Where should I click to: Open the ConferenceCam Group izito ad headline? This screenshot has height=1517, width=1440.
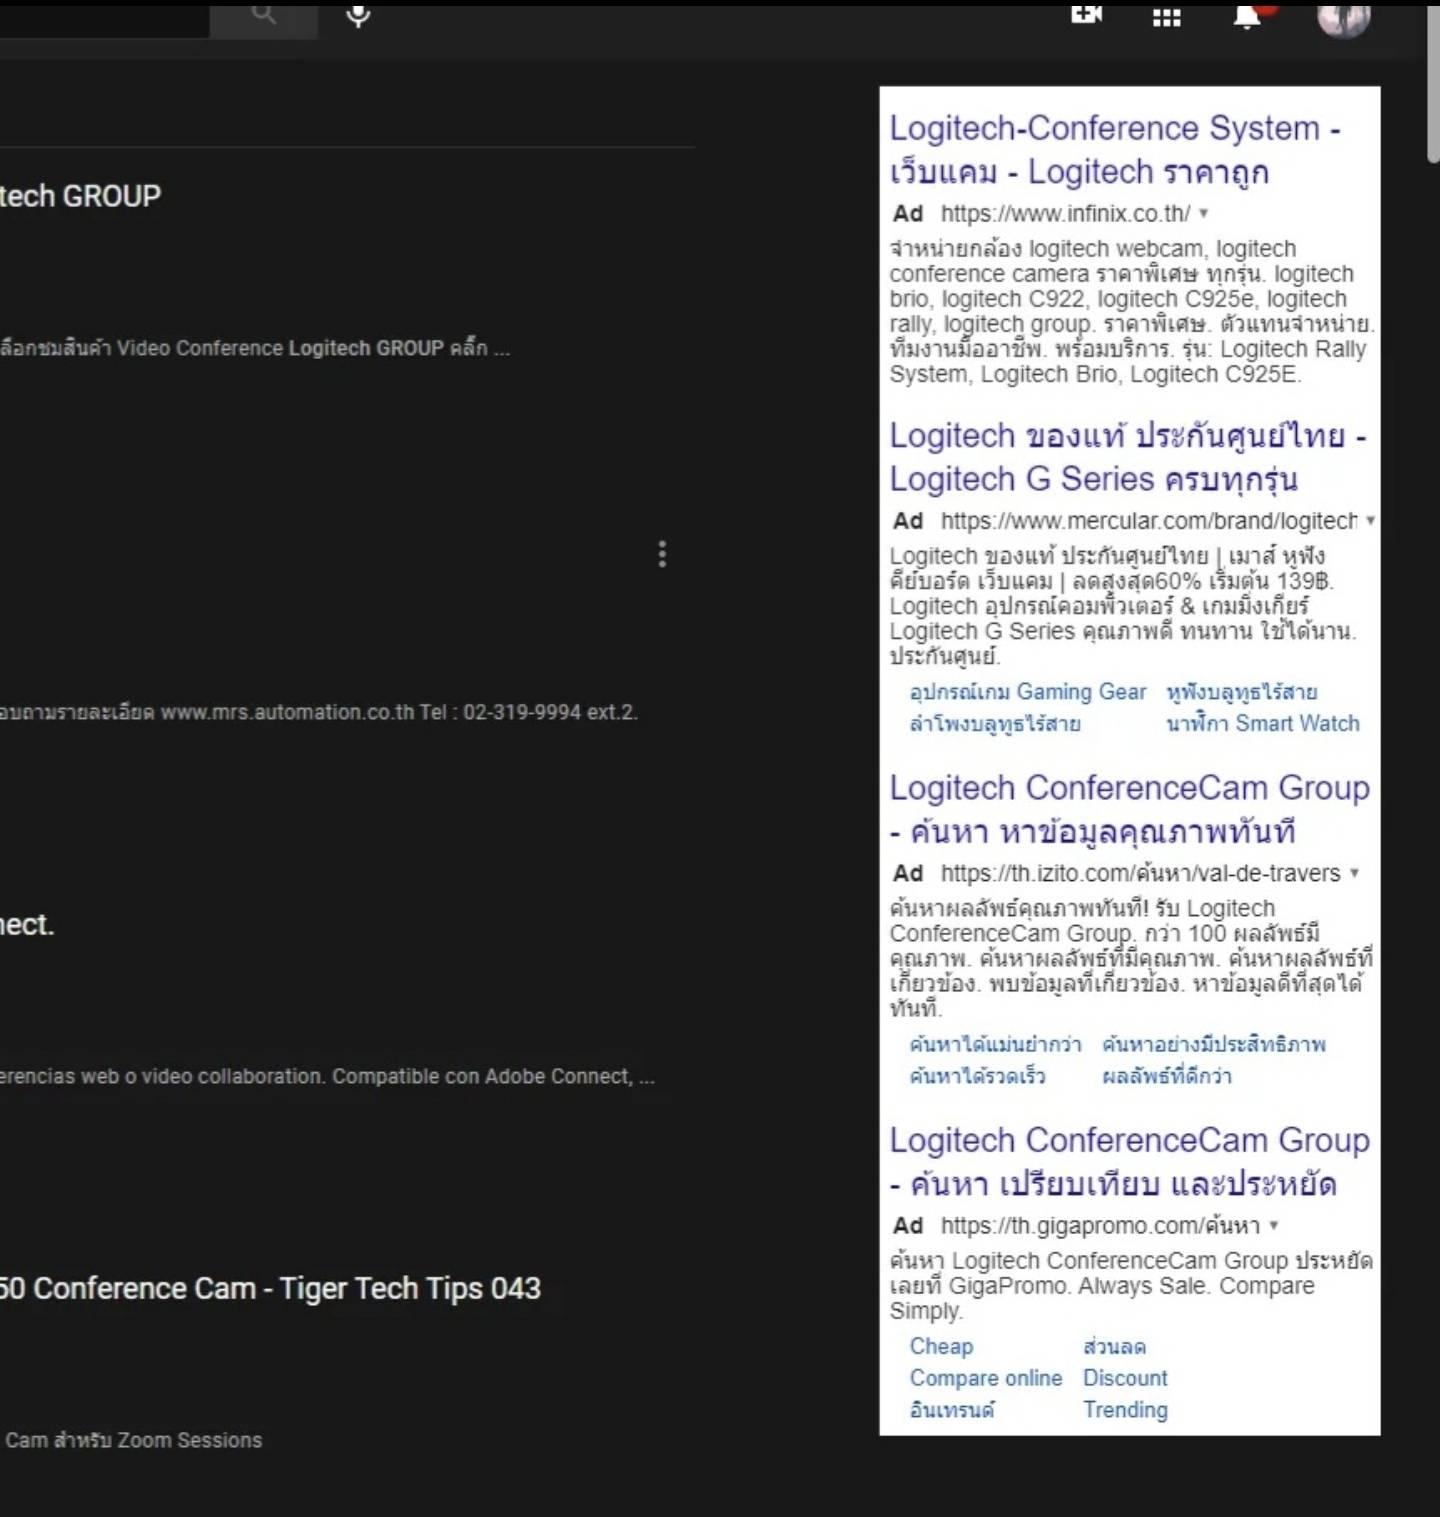(1129, 809)
